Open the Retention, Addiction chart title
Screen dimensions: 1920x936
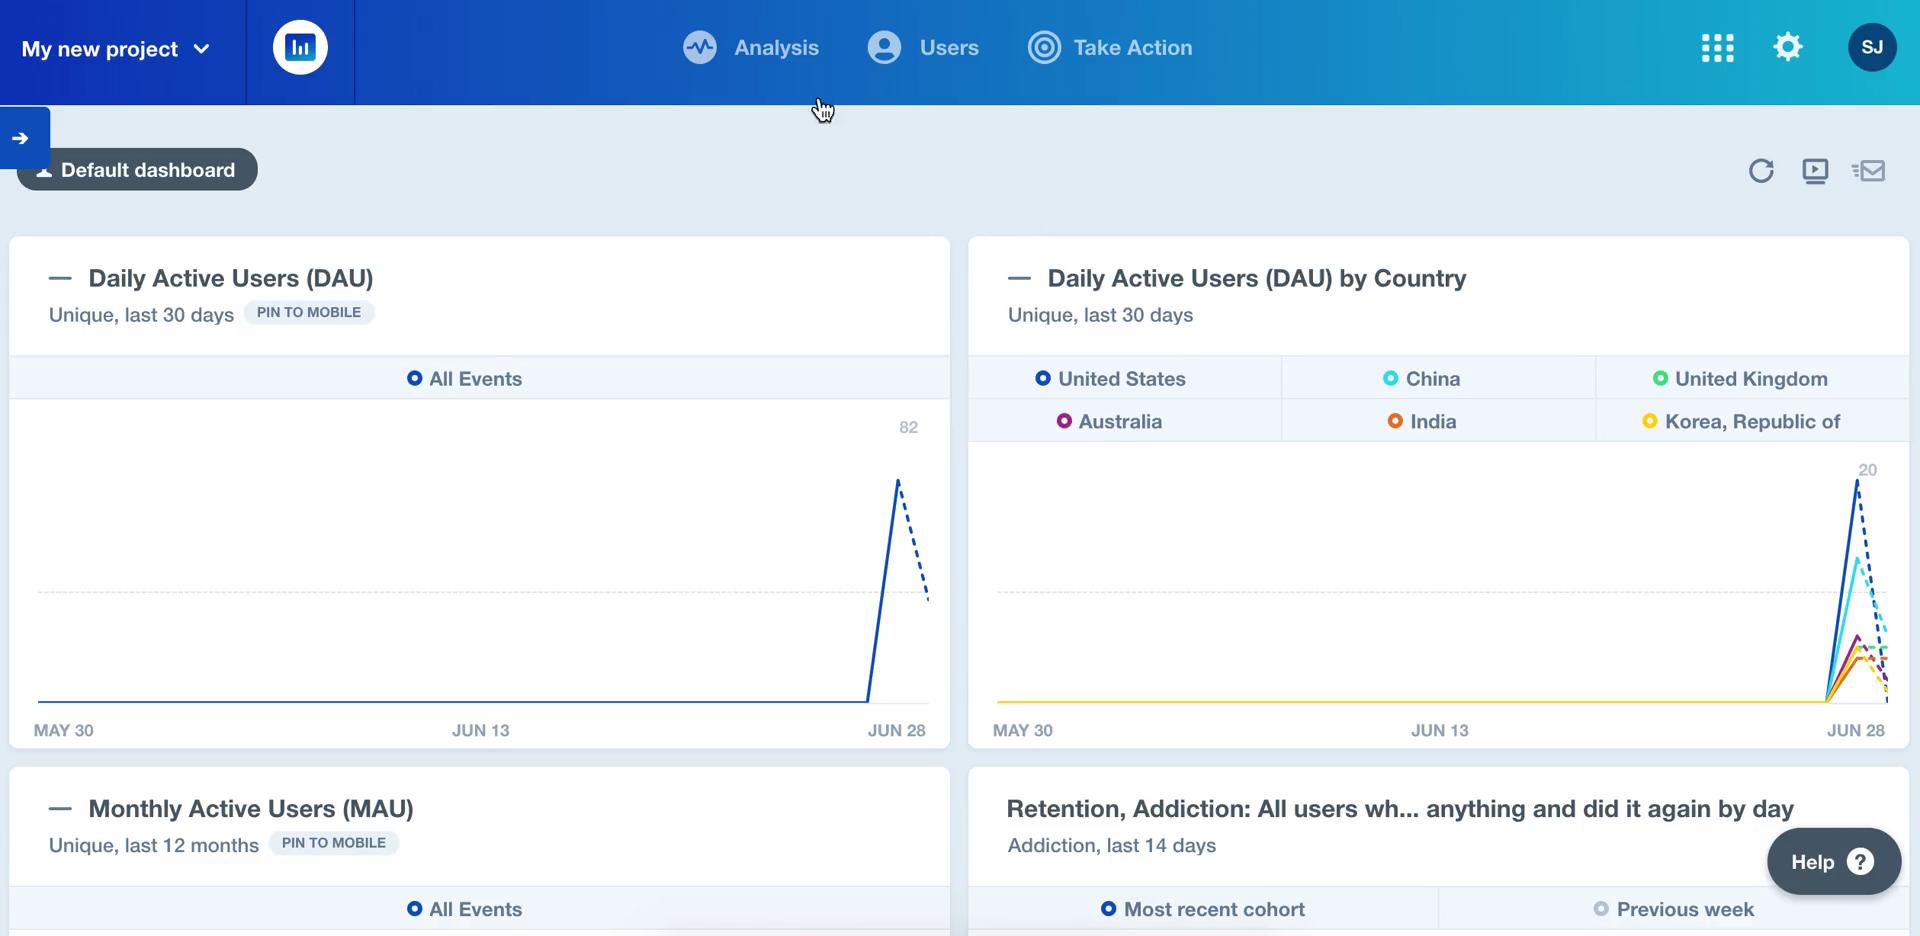pyautogui.click(x=1400, y=808)
